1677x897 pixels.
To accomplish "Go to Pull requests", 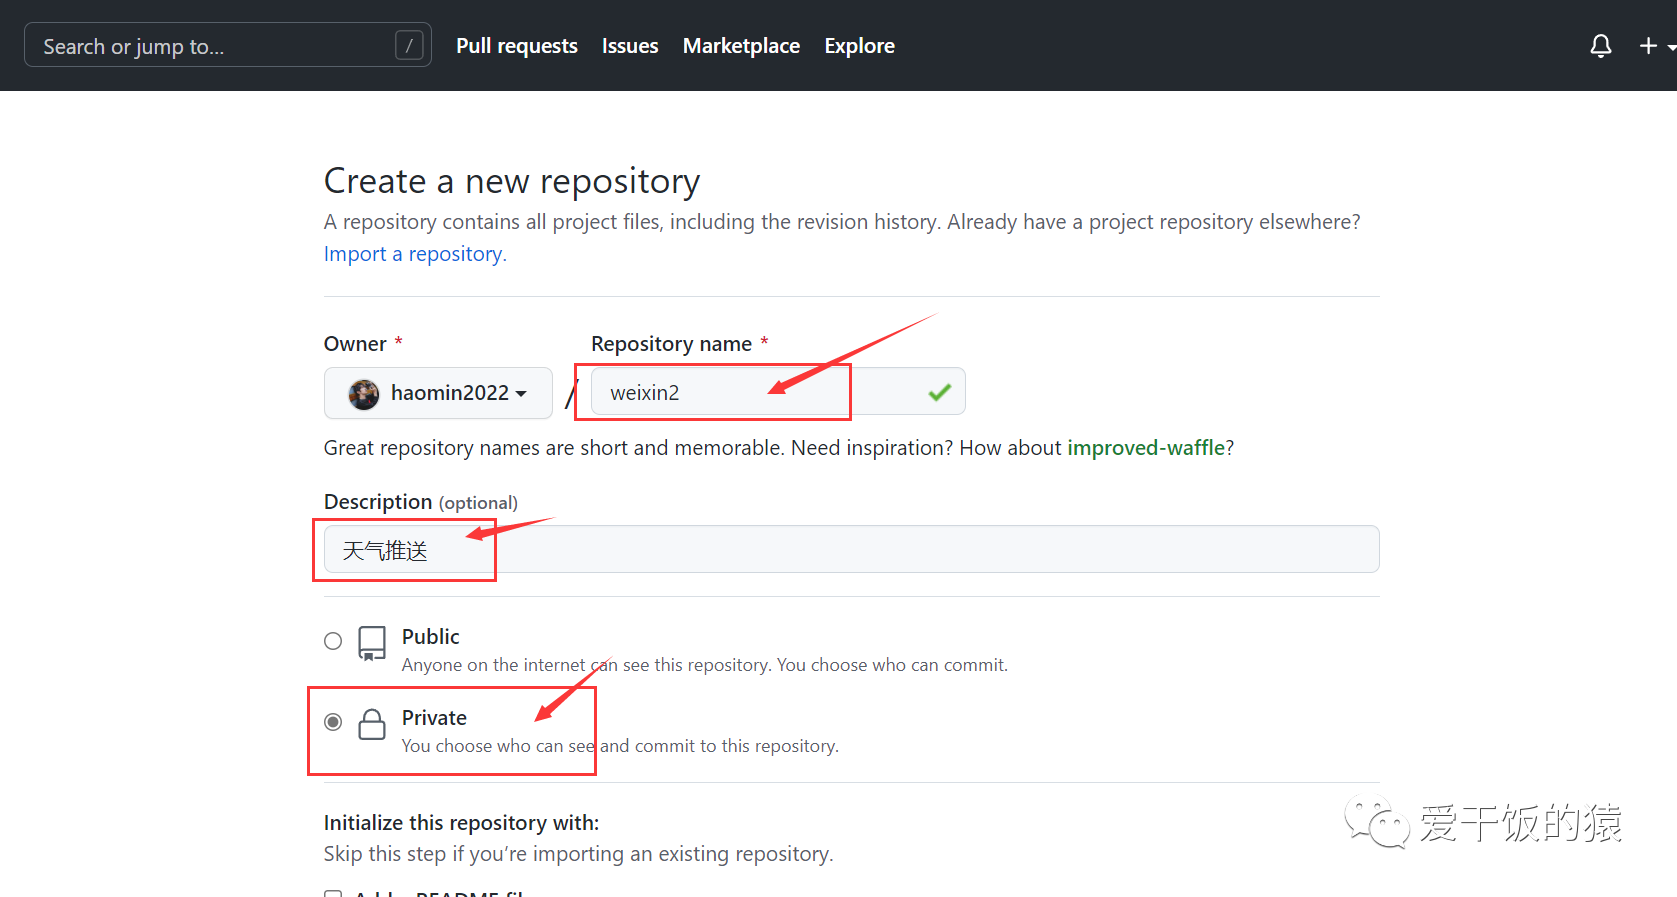I will point(517,46).
